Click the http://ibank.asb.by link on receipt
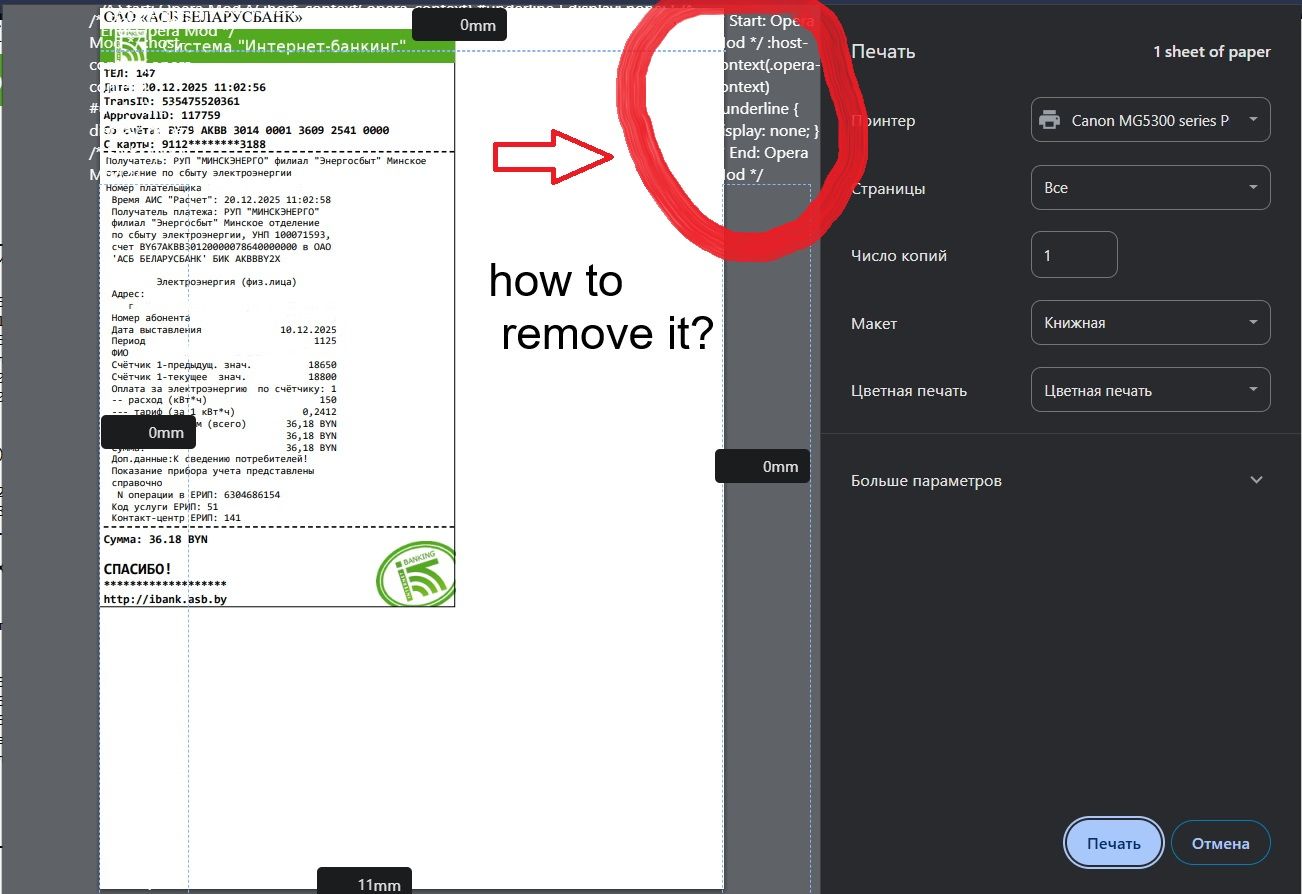The width and height of the screenshot is (1302, 894). point(166,599)
